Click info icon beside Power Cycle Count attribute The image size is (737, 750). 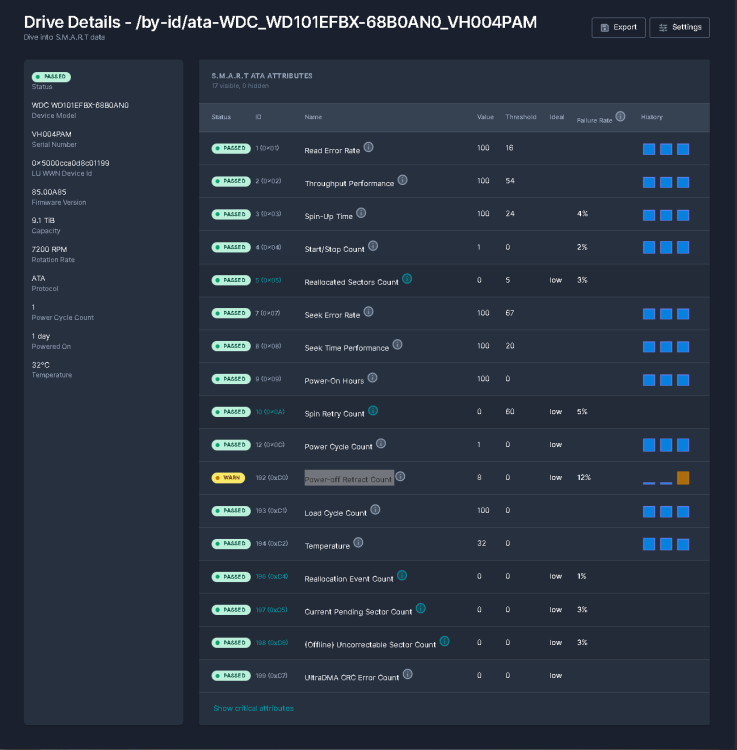click(x=381, y=443)
